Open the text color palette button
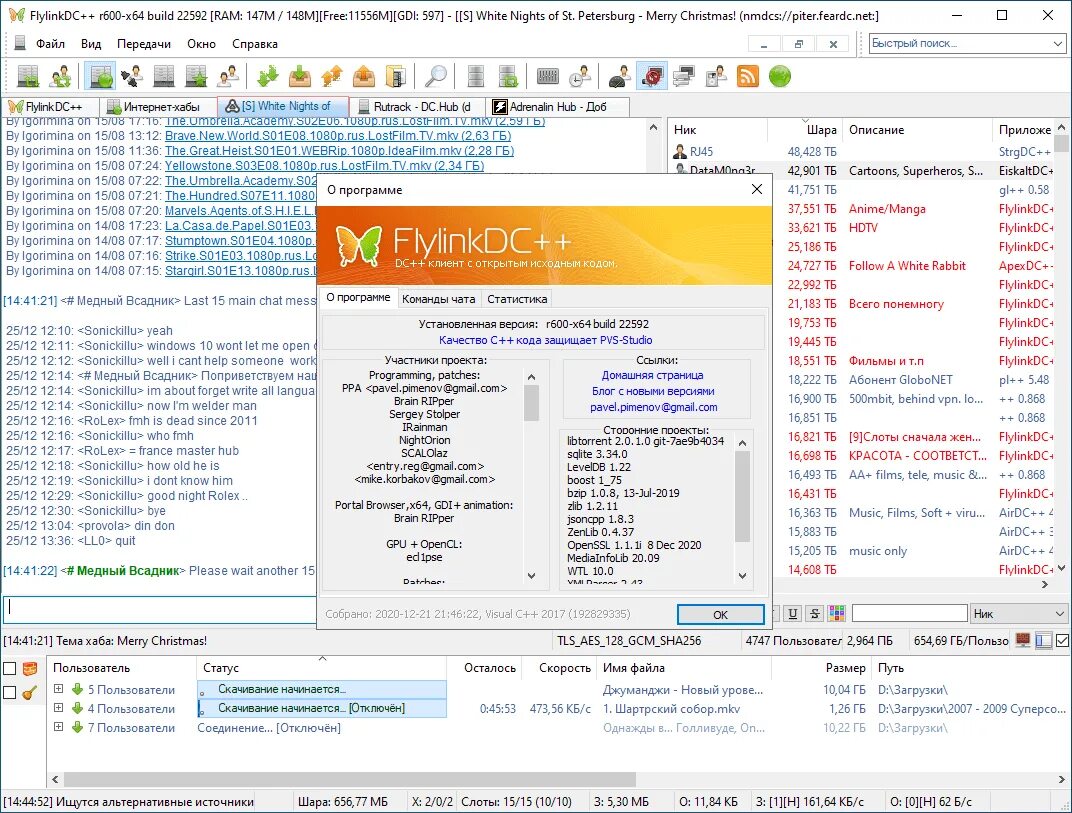Screen dimensions: 1072x813 click(x=837, y=613)
